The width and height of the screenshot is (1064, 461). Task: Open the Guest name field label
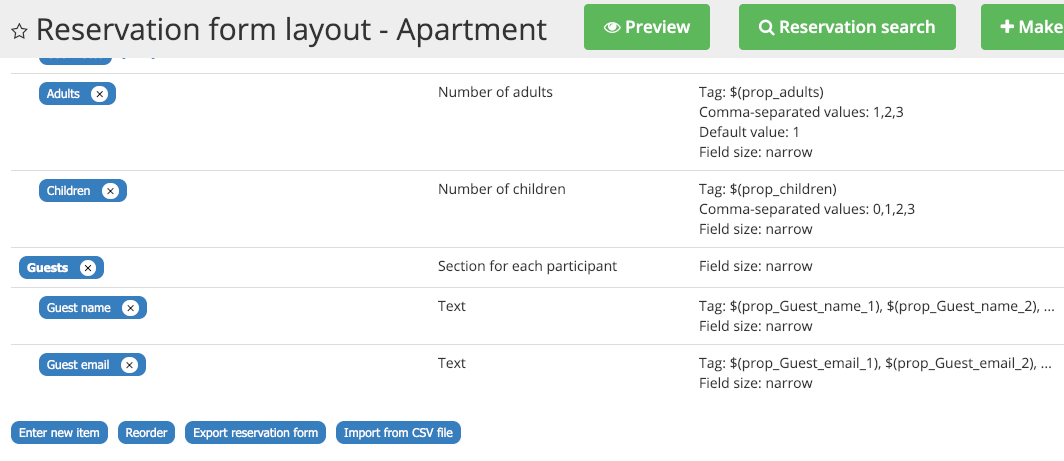[79, 308]
